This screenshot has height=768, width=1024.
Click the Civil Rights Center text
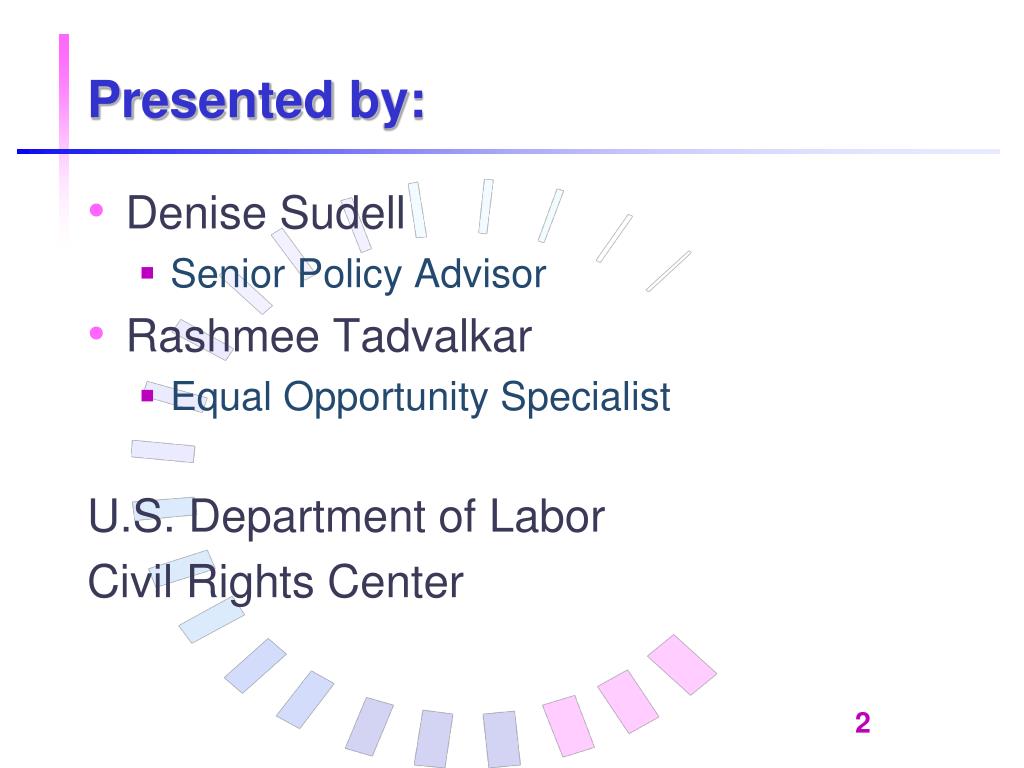pos(276,582)
